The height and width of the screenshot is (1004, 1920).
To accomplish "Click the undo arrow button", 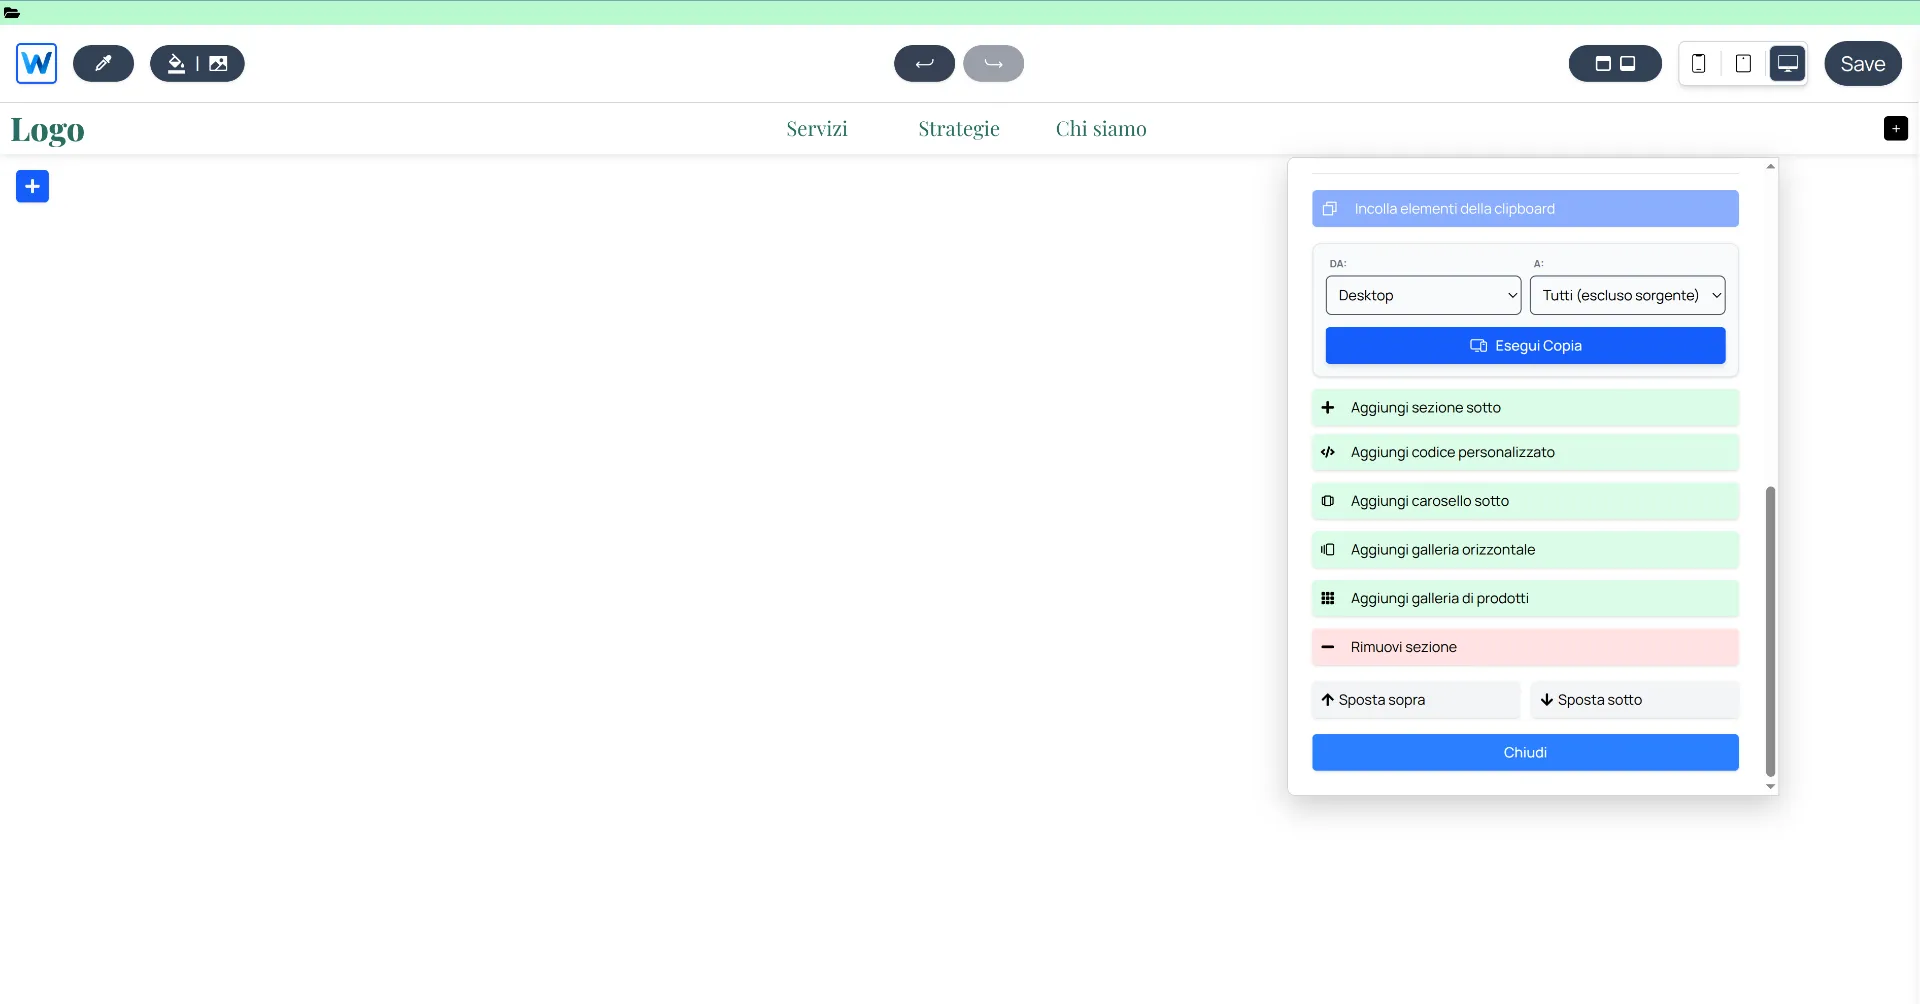I will (924, 64).
